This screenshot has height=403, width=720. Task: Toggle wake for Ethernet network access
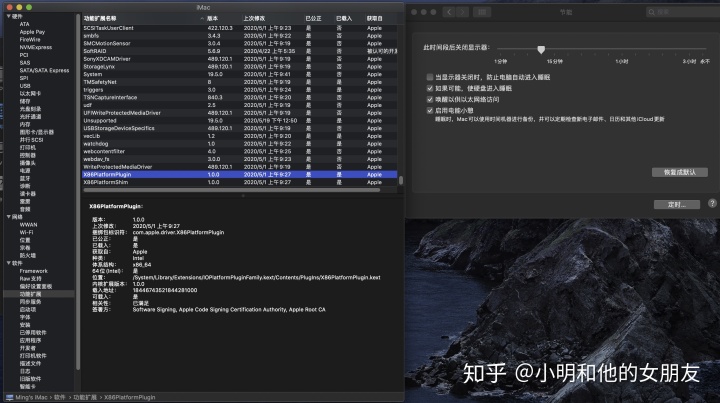(430, 99)
